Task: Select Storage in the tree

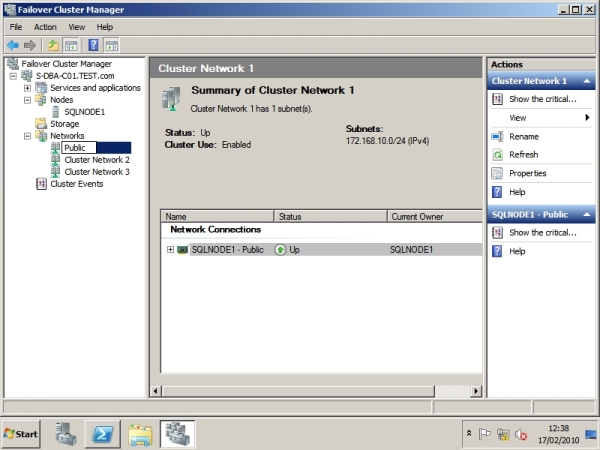Action: click(65, 124)
